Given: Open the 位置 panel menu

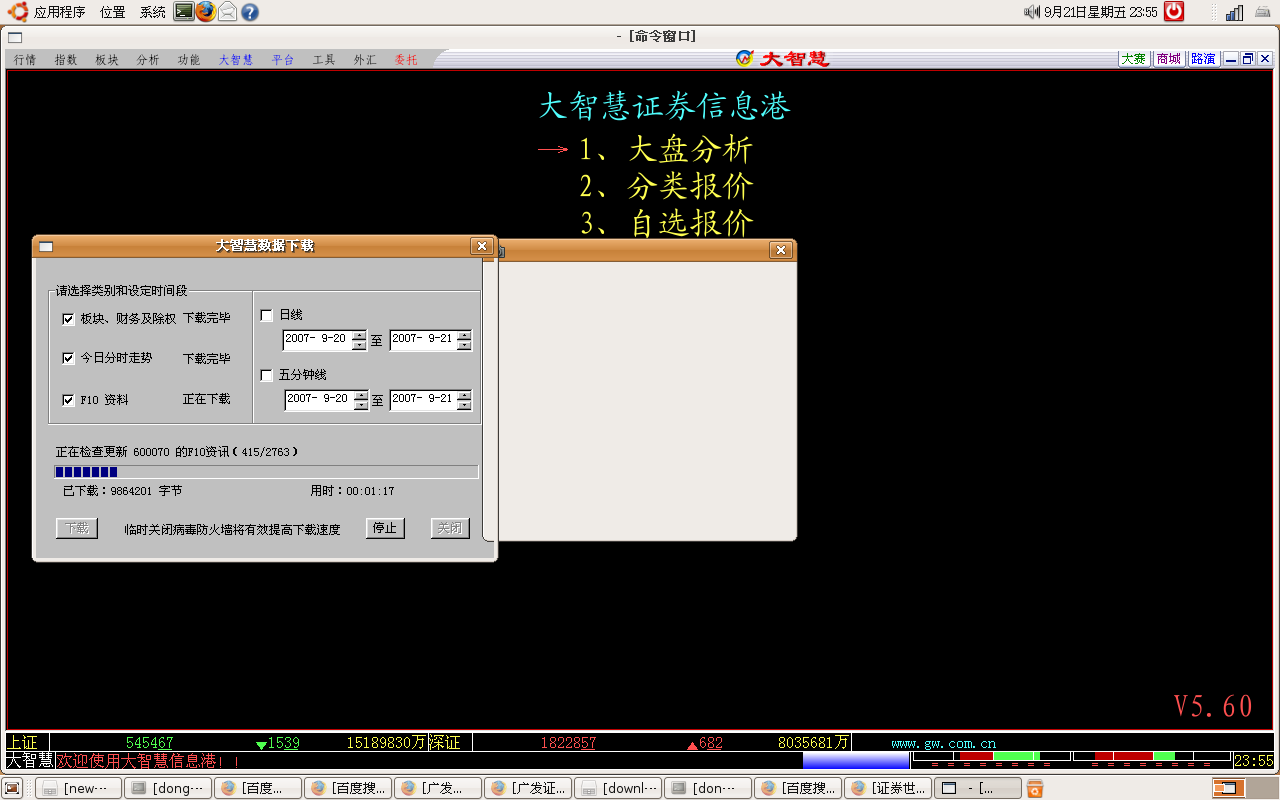Looking at the screenshot, I should tap(113, 12).
